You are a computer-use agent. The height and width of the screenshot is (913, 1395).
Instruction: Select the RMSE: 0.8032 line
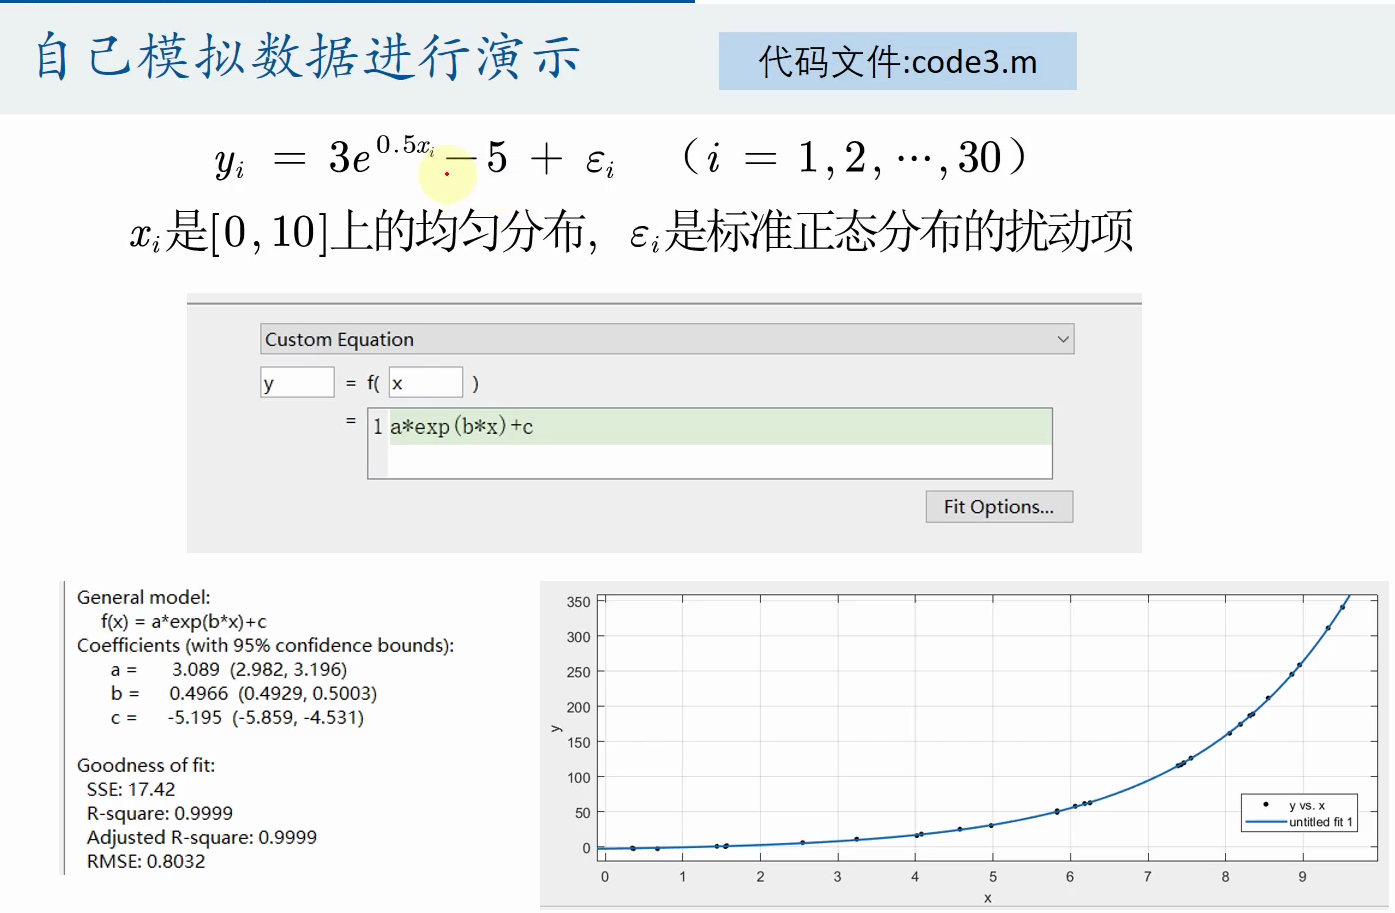point(146,861)
